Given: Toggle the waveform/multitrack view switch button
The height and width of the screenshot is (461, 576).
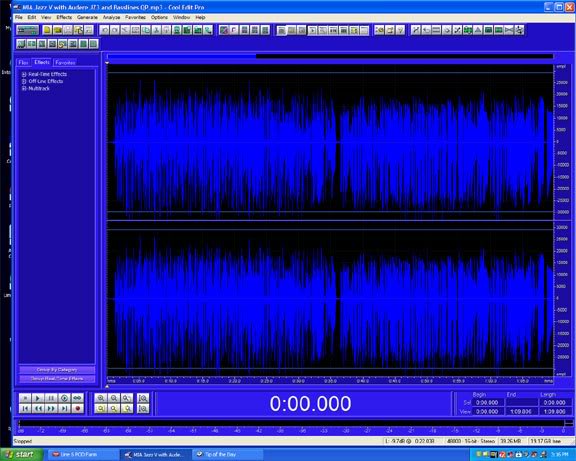Looking at the screenshot, I should (27, 30).
